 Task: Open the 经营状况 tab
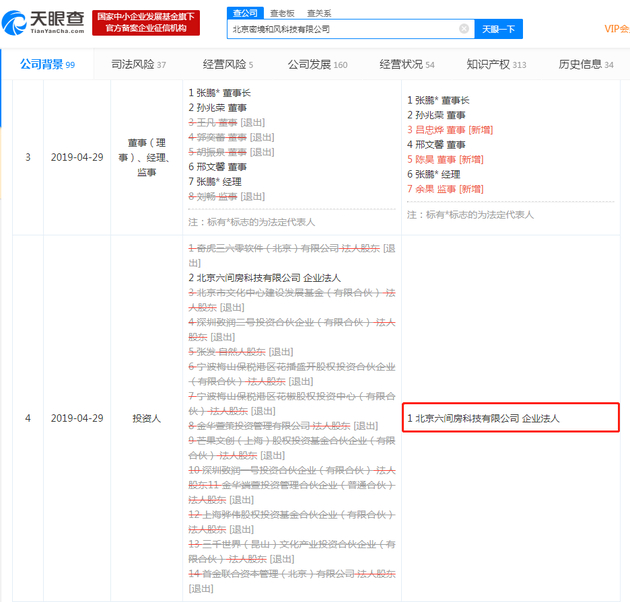tap(407, 64)
